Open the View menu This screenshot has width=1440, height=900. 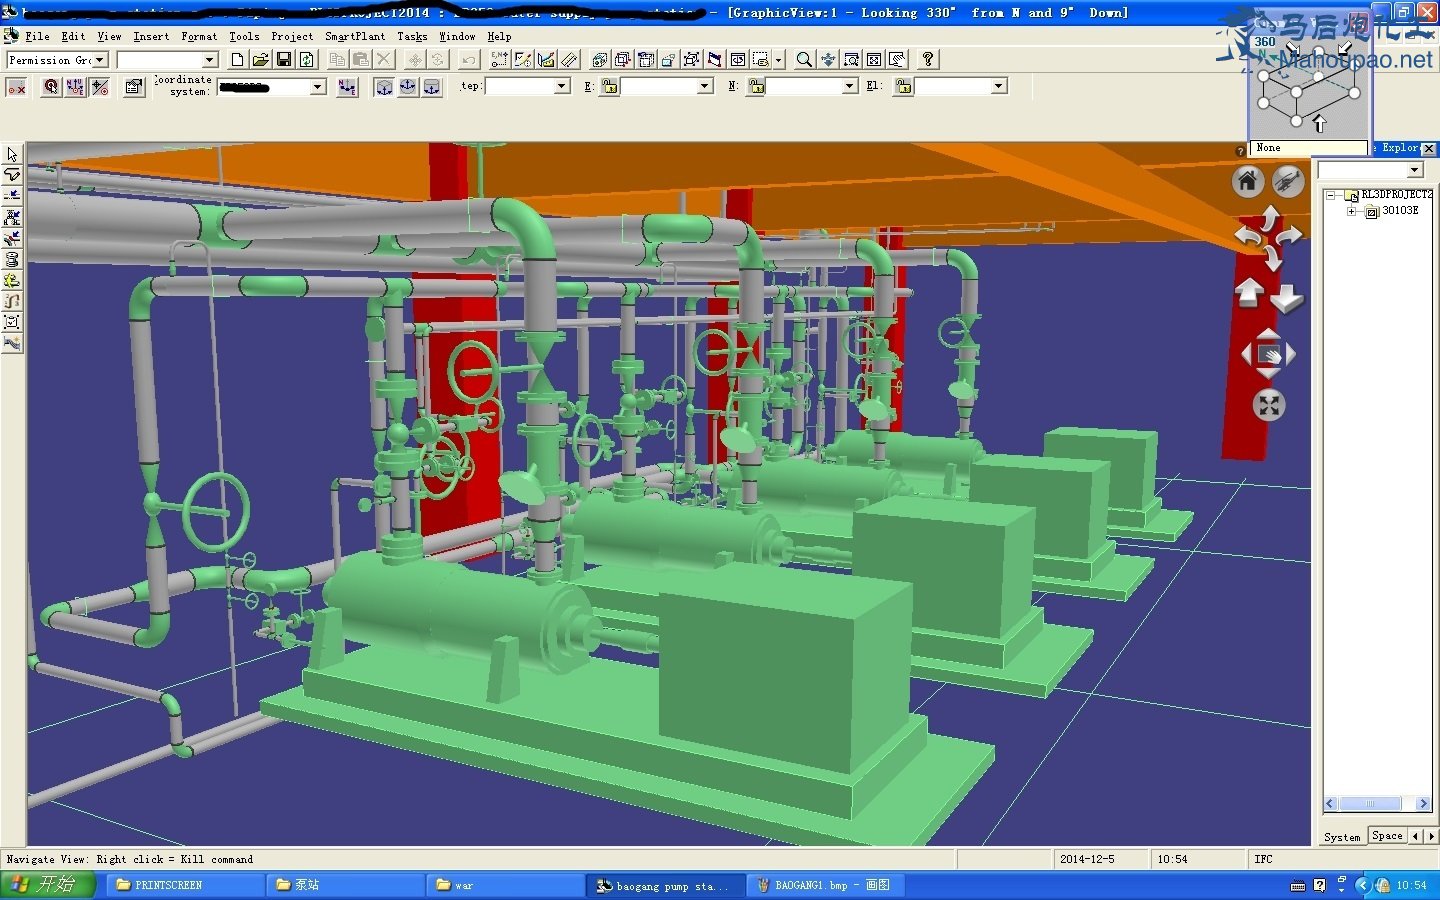[x=109, y=36]
